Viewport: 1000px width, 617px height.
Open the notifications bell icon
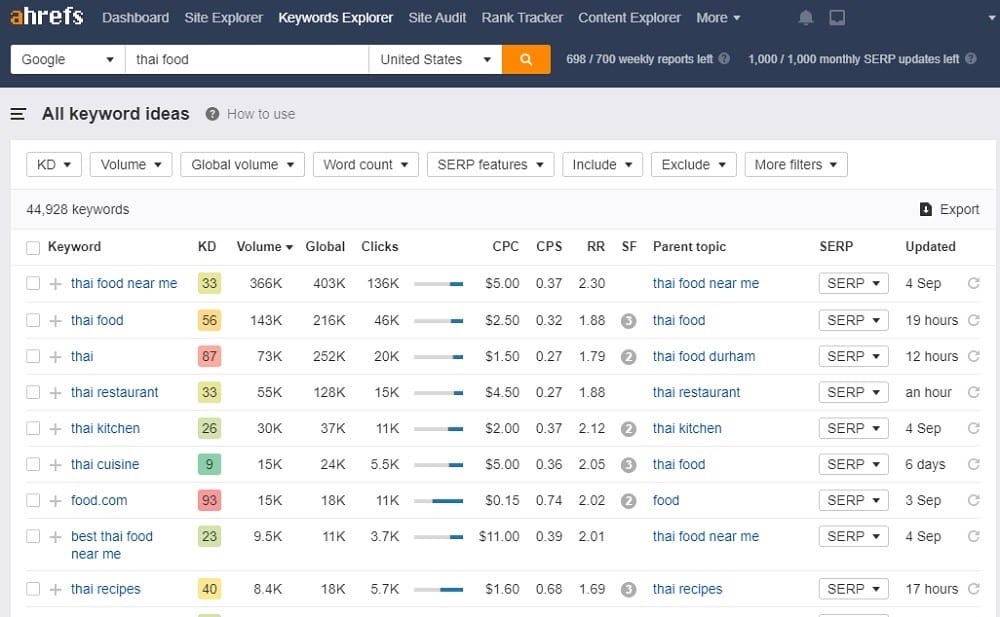click(x=806, y=18)
